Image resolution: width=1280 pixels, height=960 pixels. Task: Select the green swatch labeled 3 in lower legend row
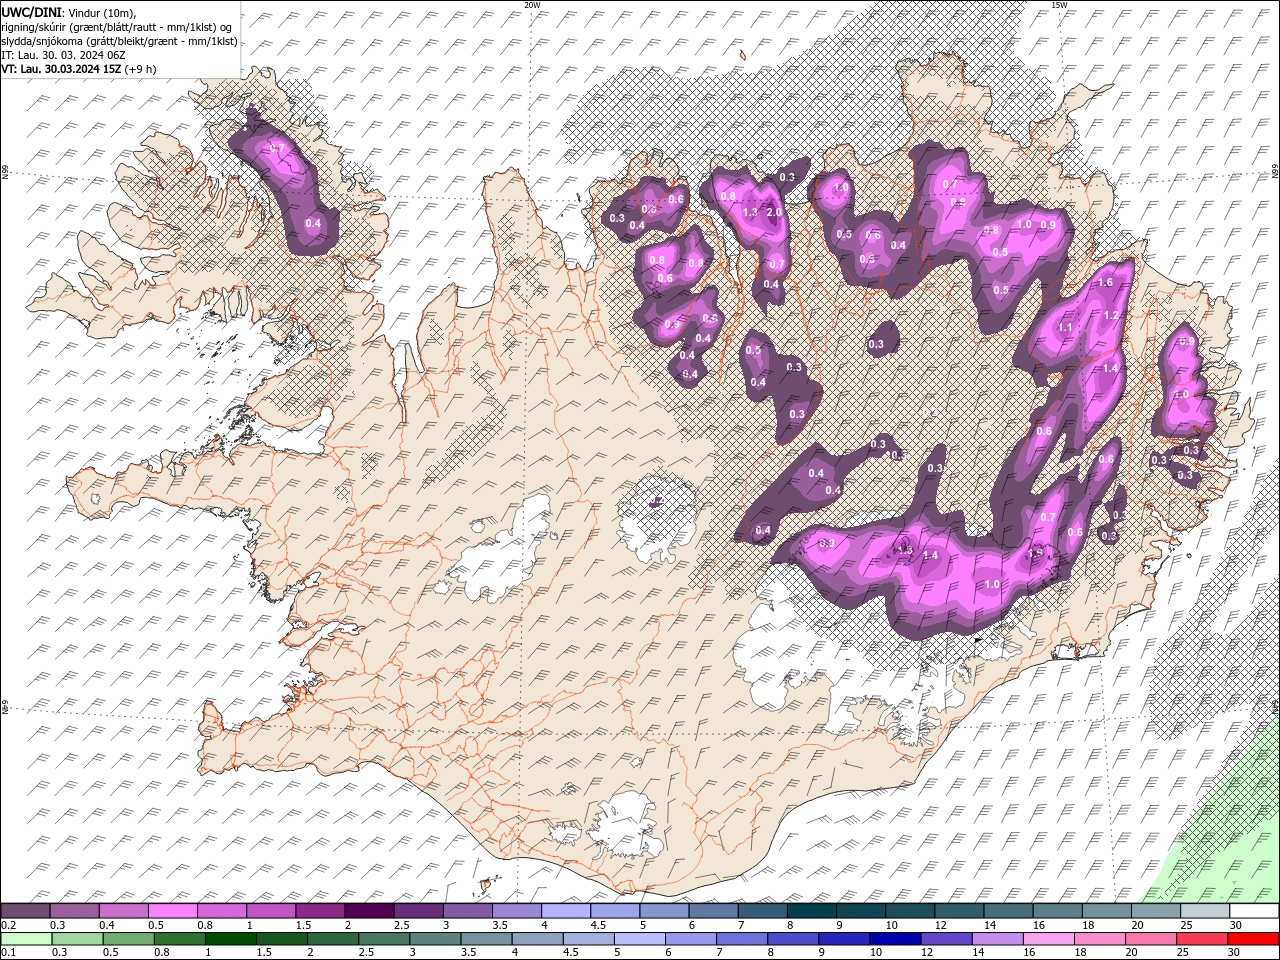coord(435,938)
